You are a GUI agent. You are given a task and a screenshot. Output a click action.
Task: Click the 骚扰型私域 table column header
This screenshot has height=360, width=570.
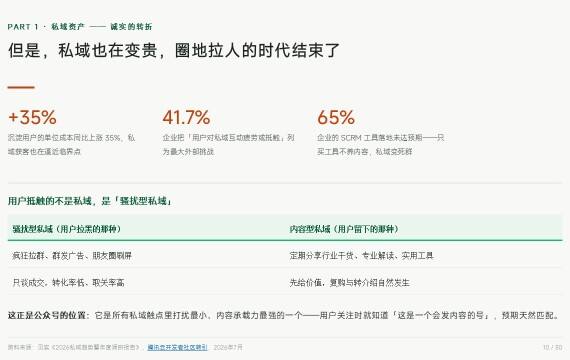67,229
